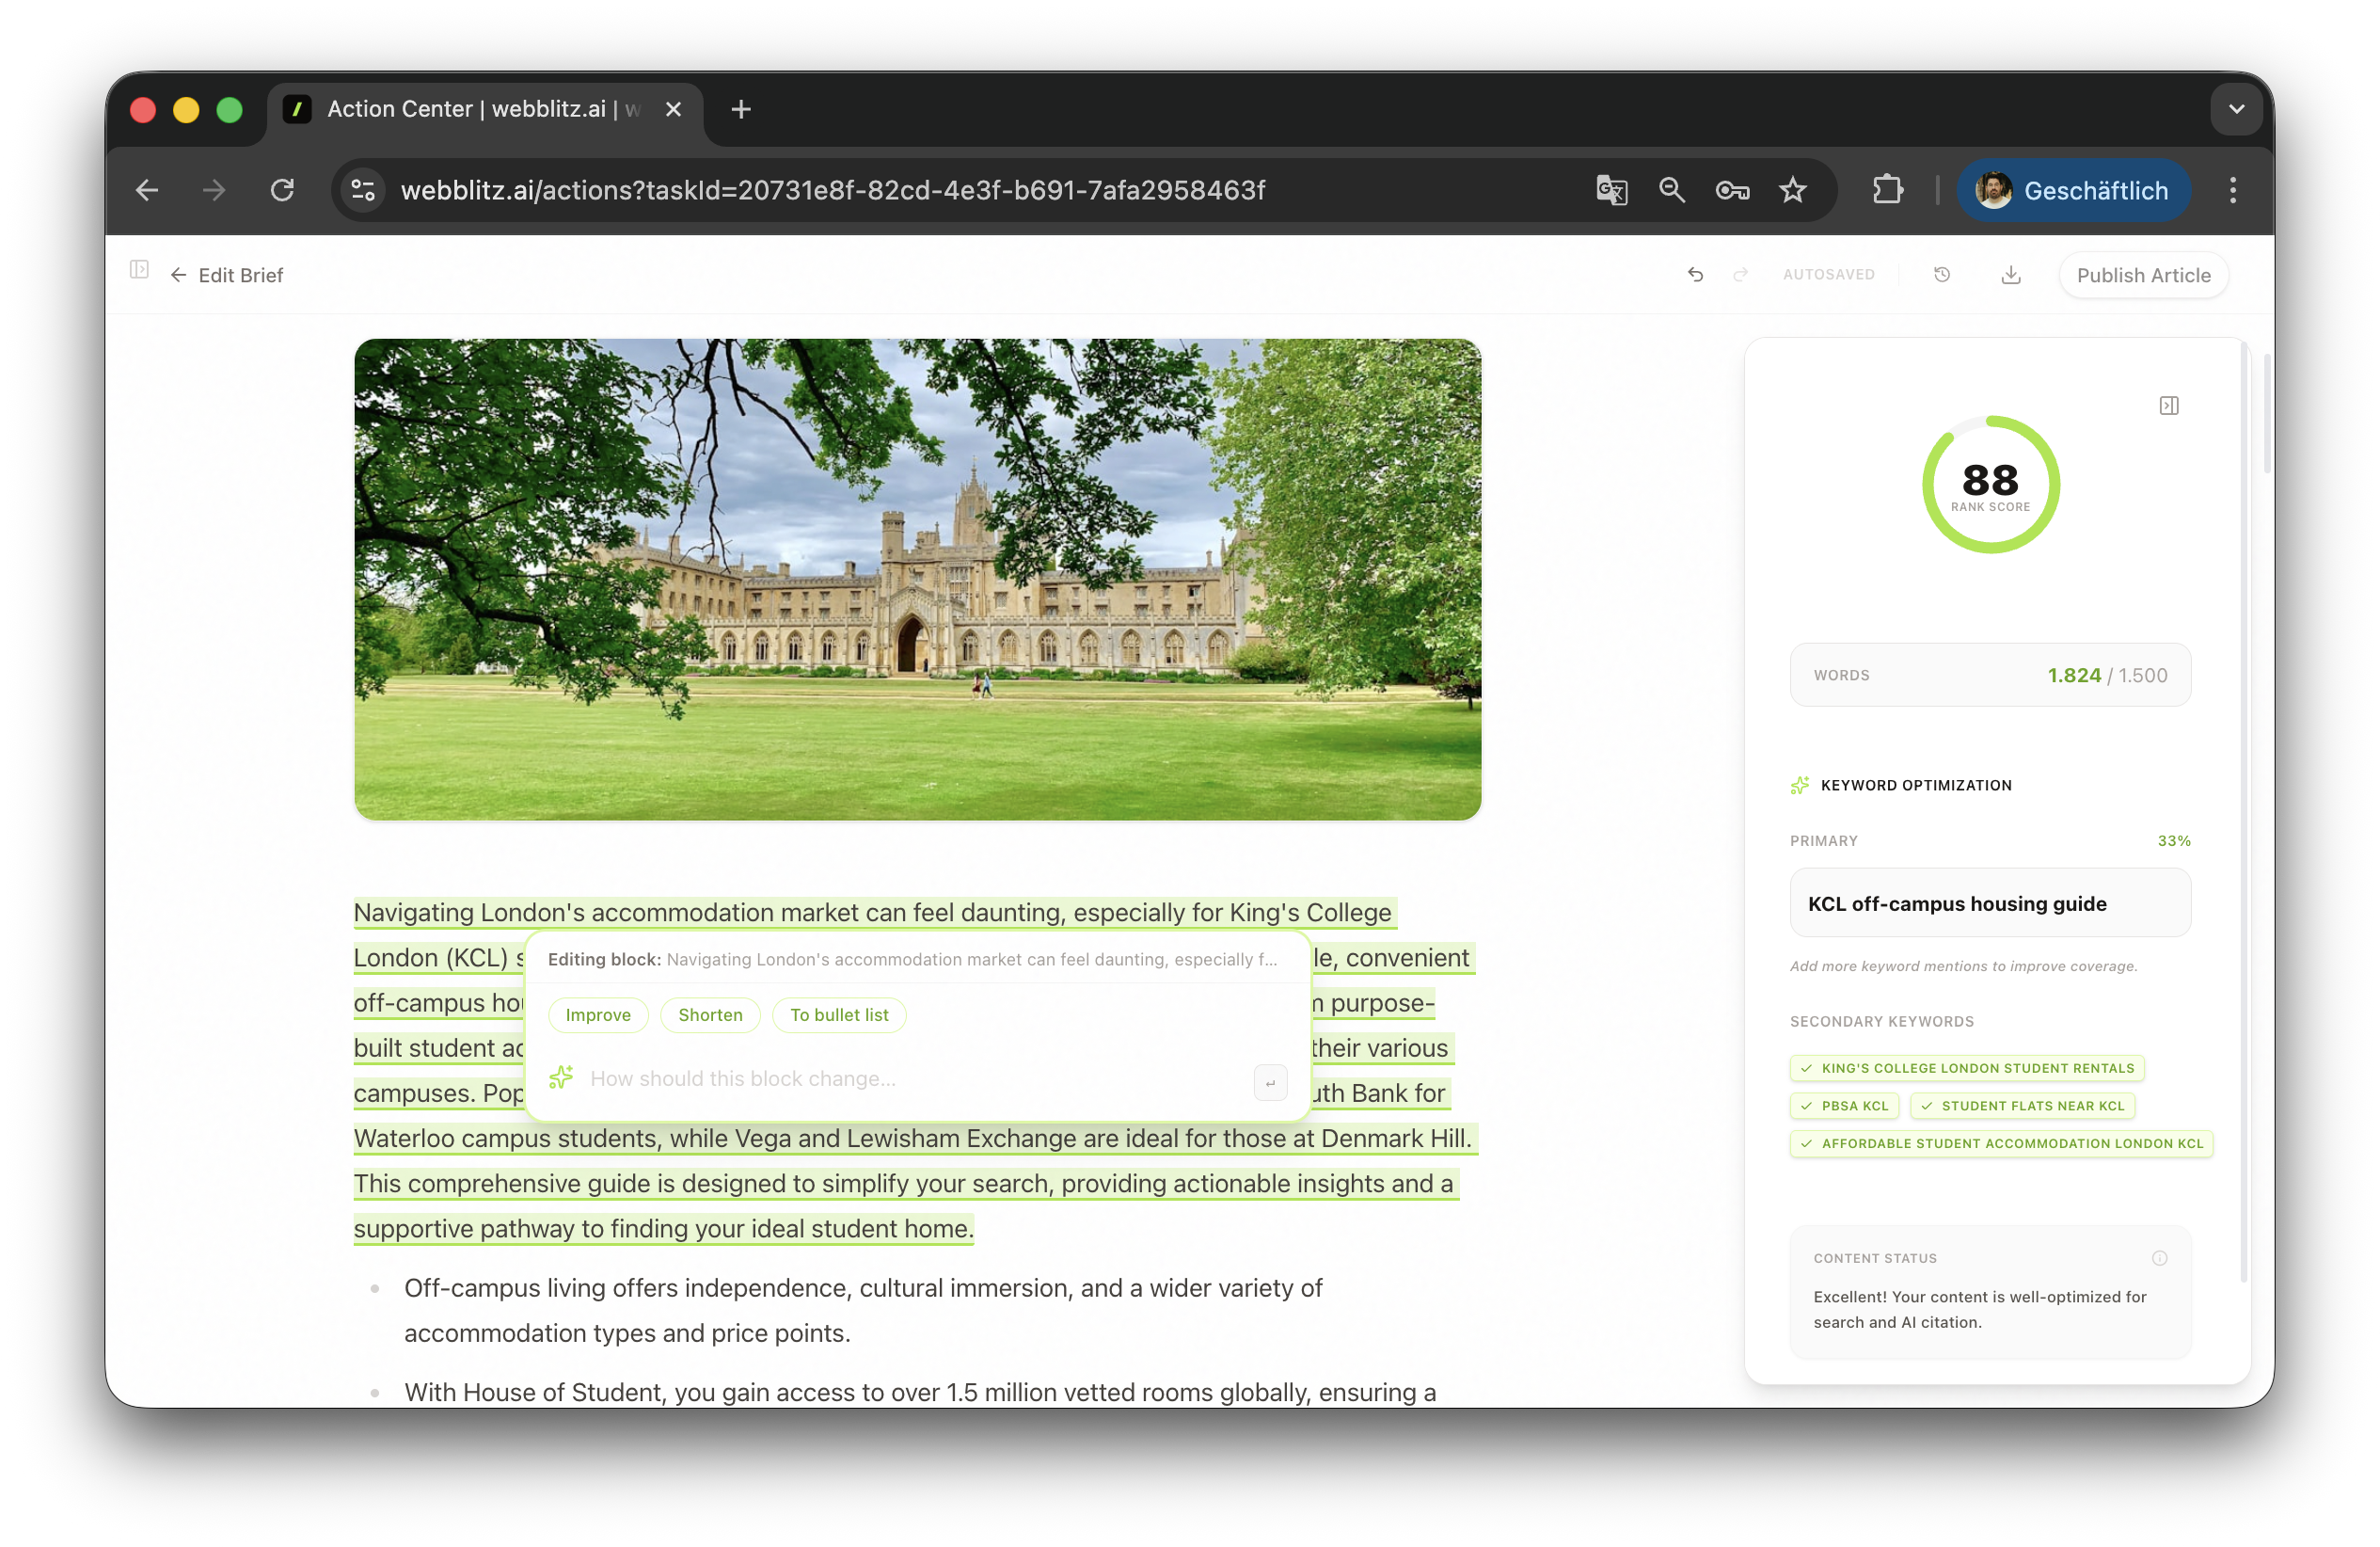Select the Action Center browser tab
The height and width of the screenshot is (1547, 2380).
(470, 109)
